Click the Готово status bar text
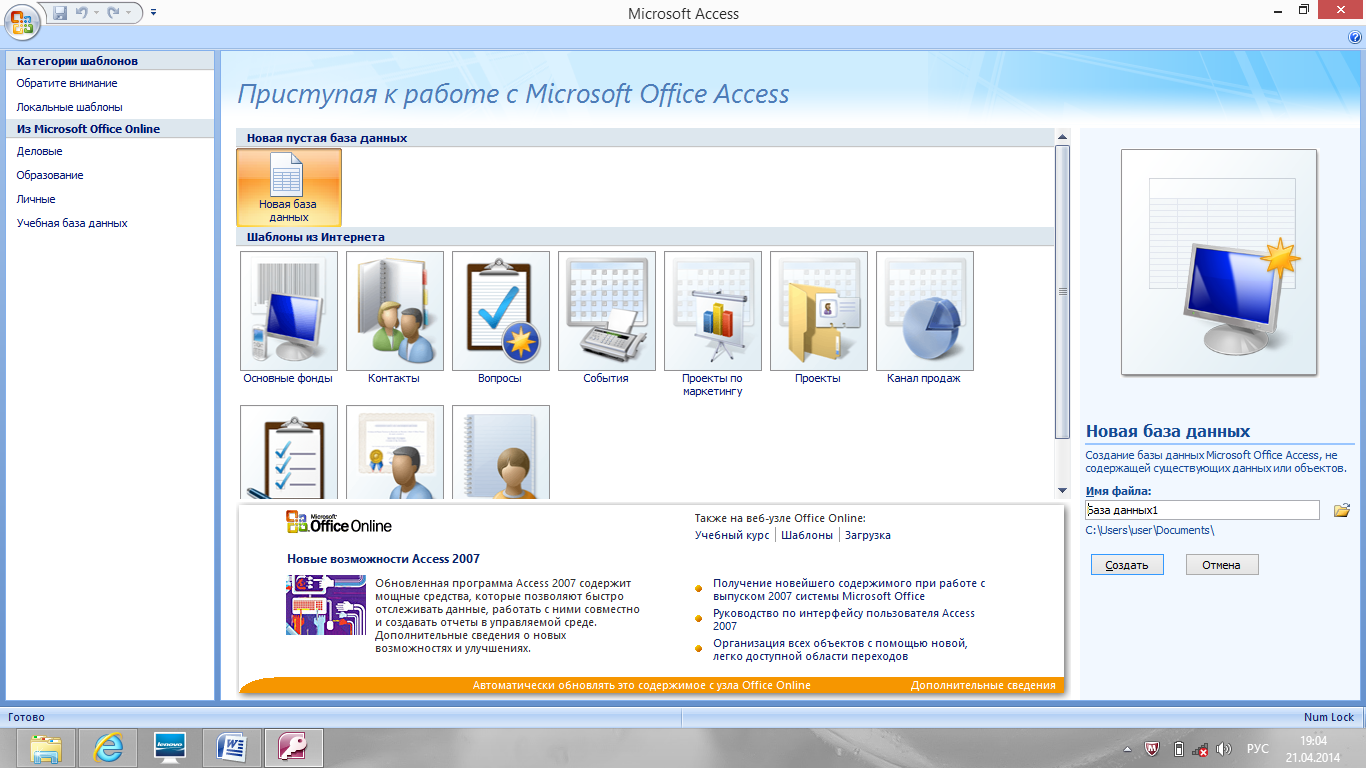1366x768 pixels. pyautogui.click(x=26, y=717)
